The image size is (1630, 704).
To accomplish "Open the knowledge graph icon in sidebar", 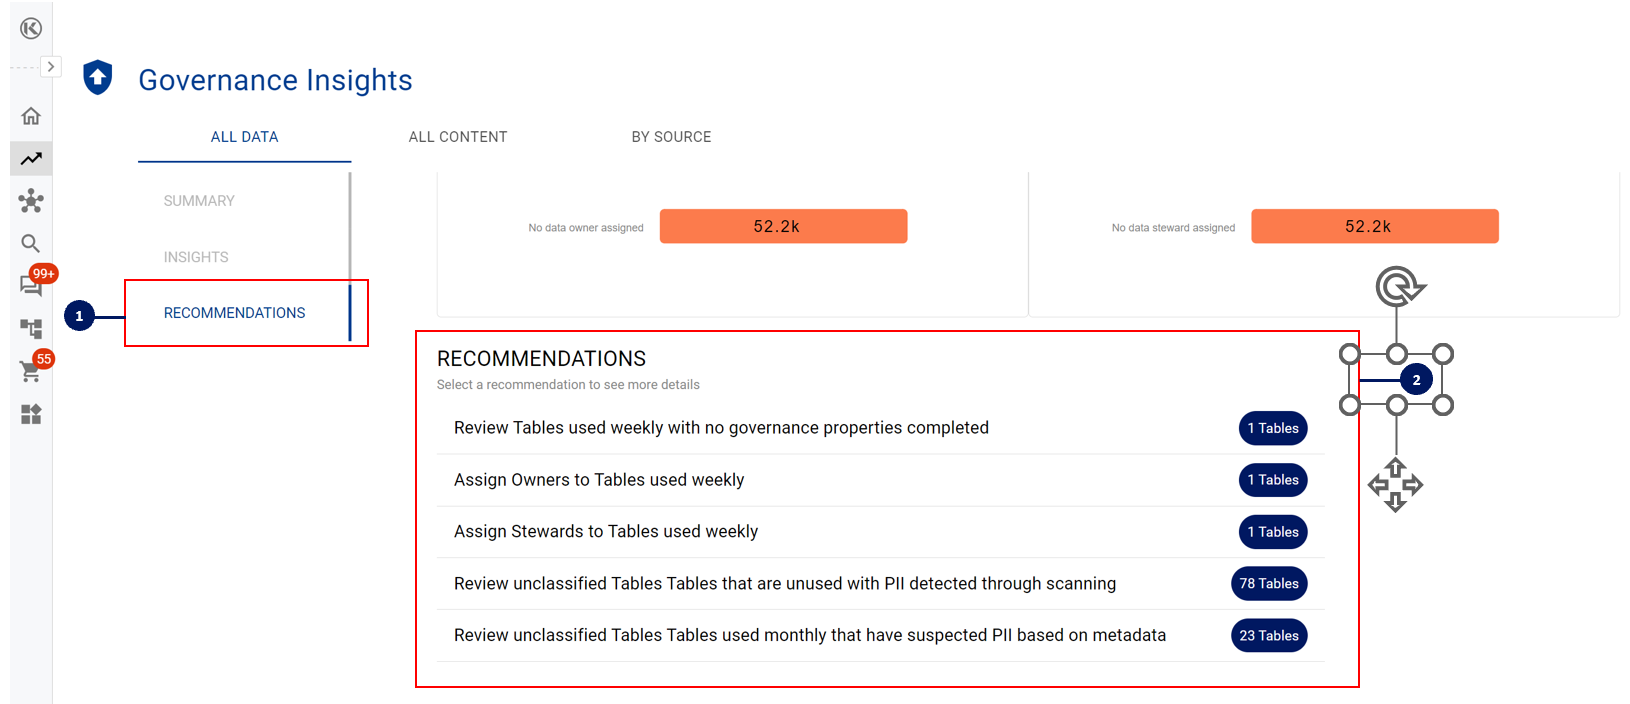I will point(31,201).
